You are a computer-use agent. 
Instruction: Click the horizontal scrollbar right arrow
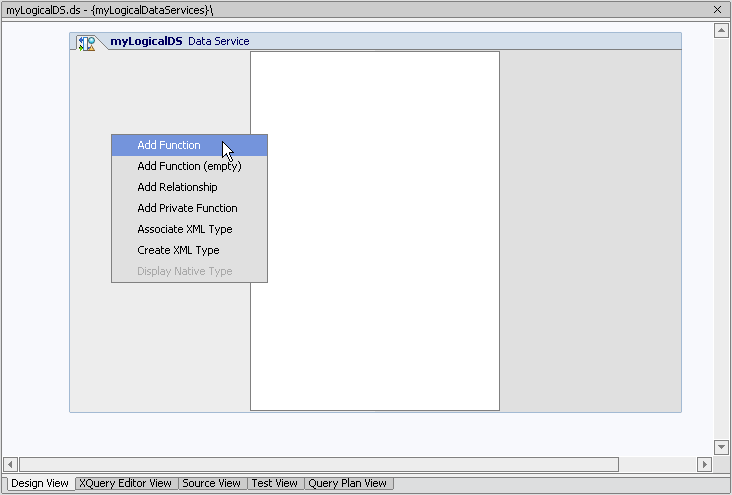704,465
